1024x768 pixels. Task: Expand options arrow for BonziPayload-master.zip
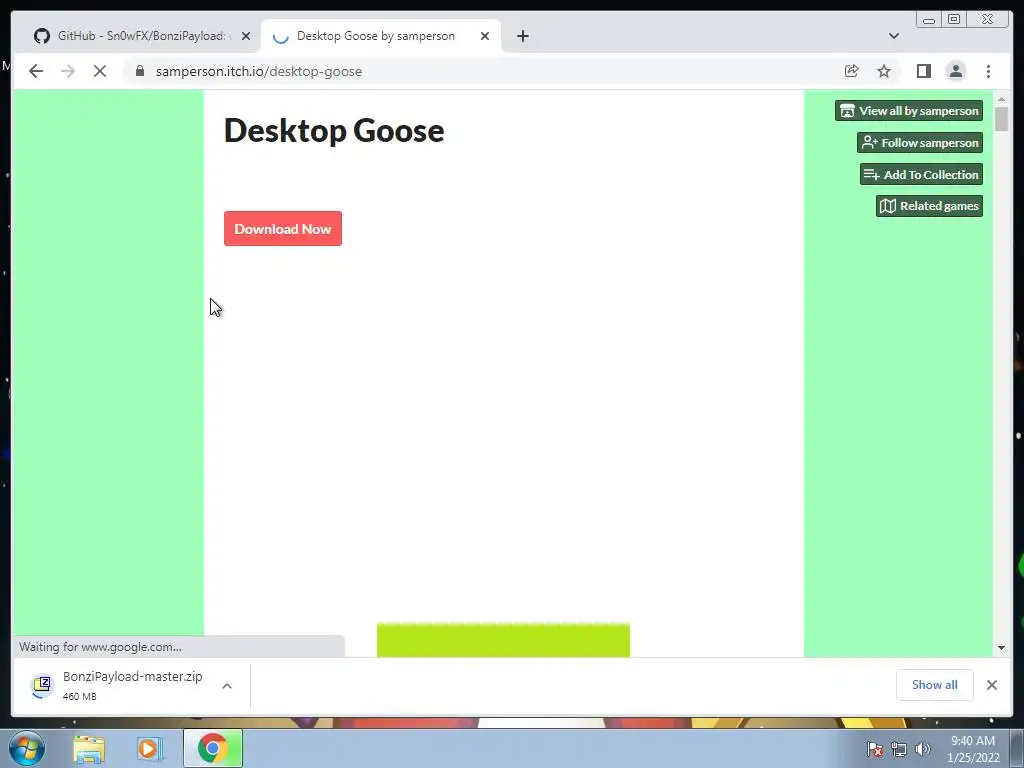tap(227, 686)
